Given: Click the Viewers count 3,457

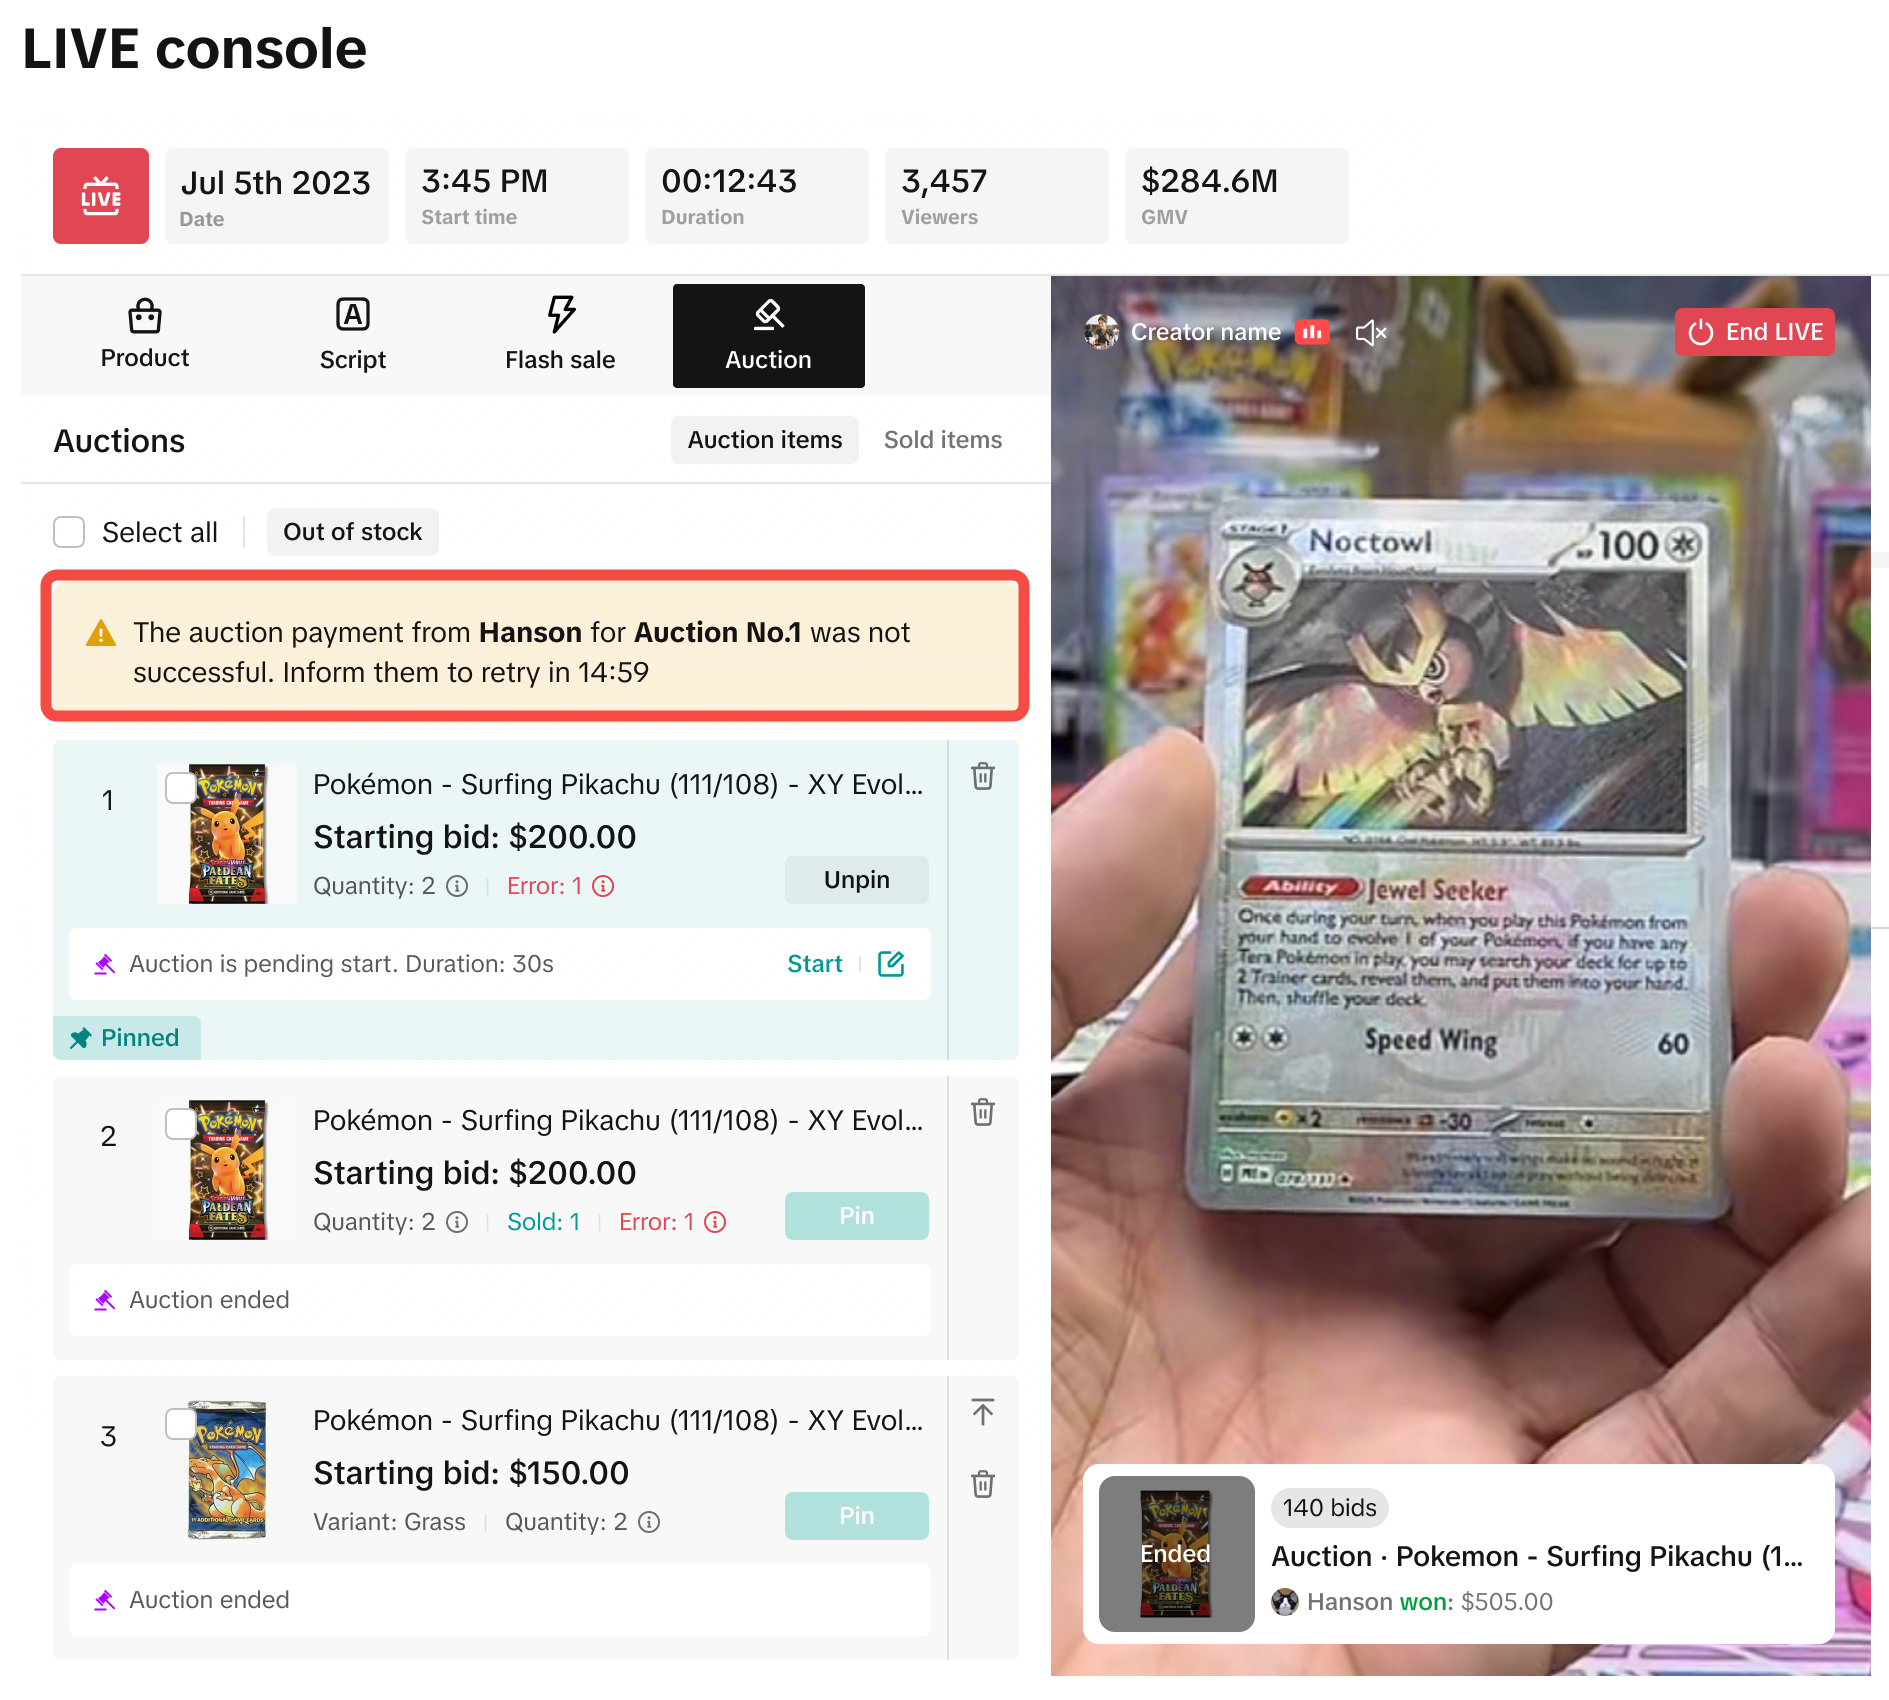Looking at the screenshot, I should (x=944, y=181).
